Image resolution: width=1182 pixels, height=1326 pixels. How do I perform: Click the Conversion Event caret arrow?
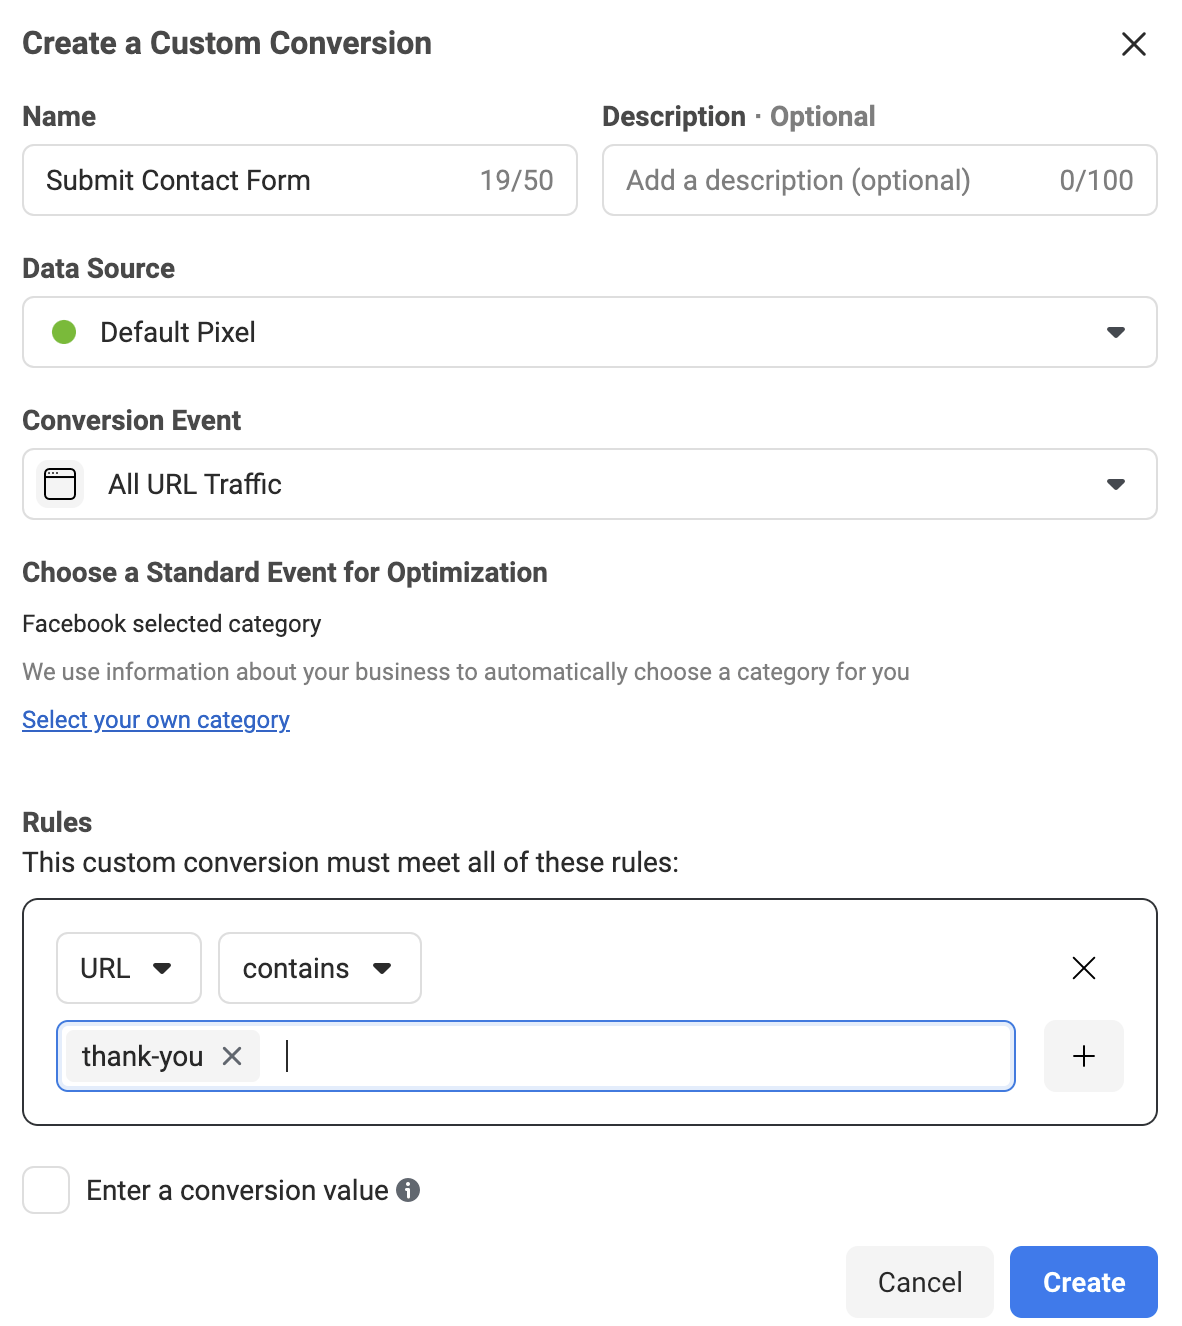click(1116, 484)
